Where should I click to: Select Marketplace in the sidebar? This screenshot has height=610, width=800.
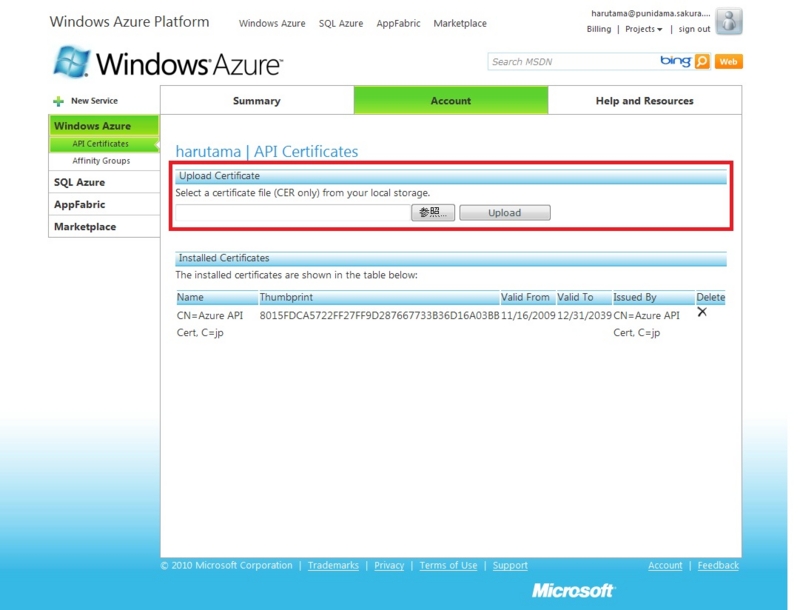pyautogui.click(x=104, y=226)
